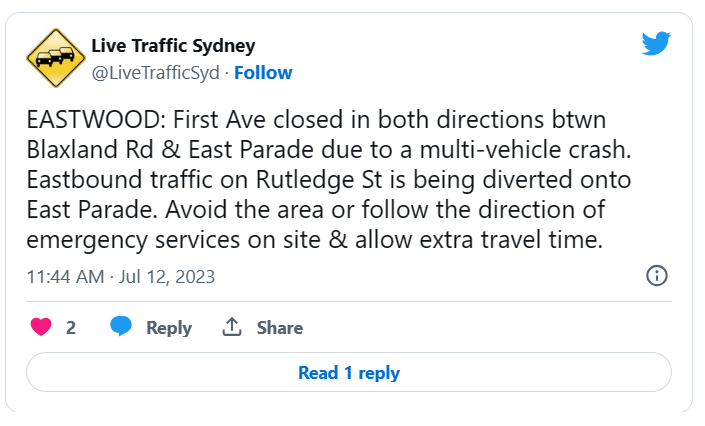Click the like count number 2
Screen dimensions: 705x426
pos(71,328)
